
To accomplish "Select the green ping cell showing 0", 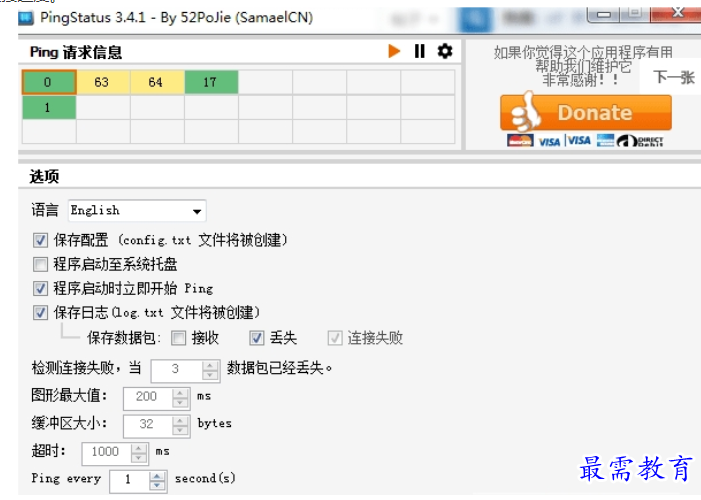I will pos(49,82).
